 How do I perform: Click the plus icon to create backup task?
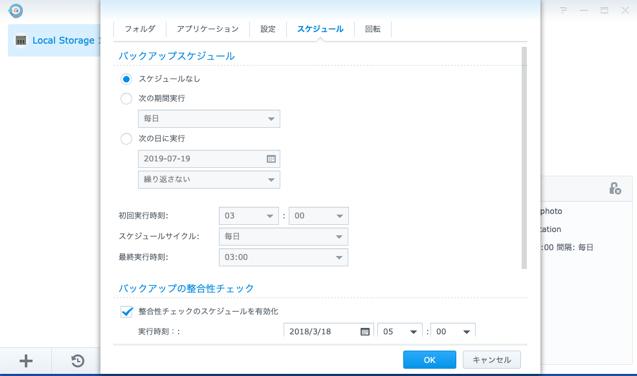point(26,361)
